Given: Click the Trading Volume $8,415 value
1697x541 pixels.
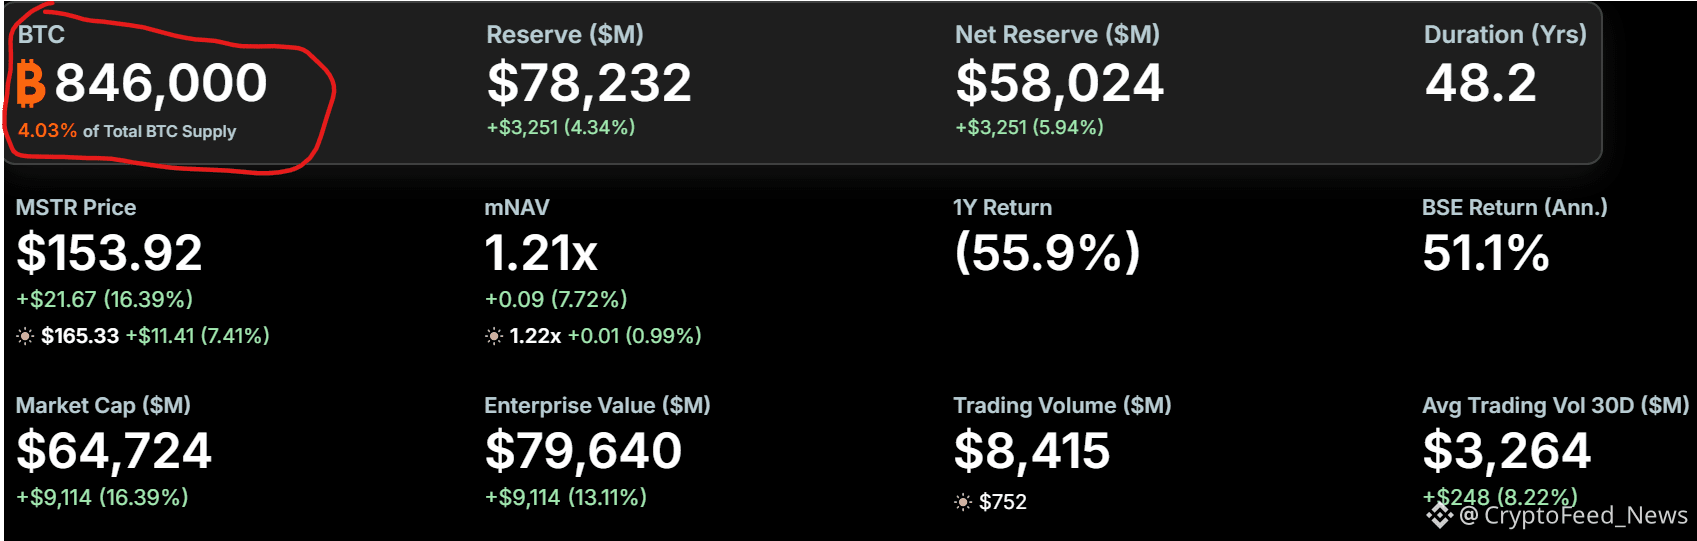Looking at the screenshot, I should [1032, 451].
